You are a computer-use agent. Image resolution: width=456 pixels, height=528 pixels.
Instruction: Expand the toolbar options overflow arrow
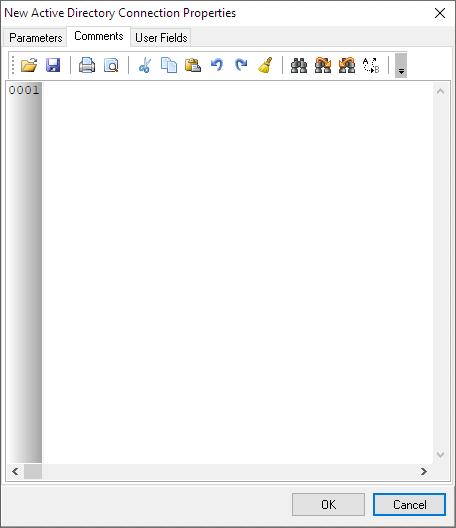pyautogui.click(x=401, y=65)
